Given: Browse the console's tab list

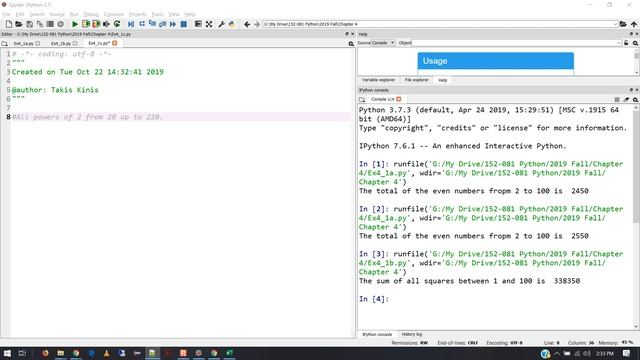Looking at the screenshot, I should pyautogui.click(x=362, y=99).
